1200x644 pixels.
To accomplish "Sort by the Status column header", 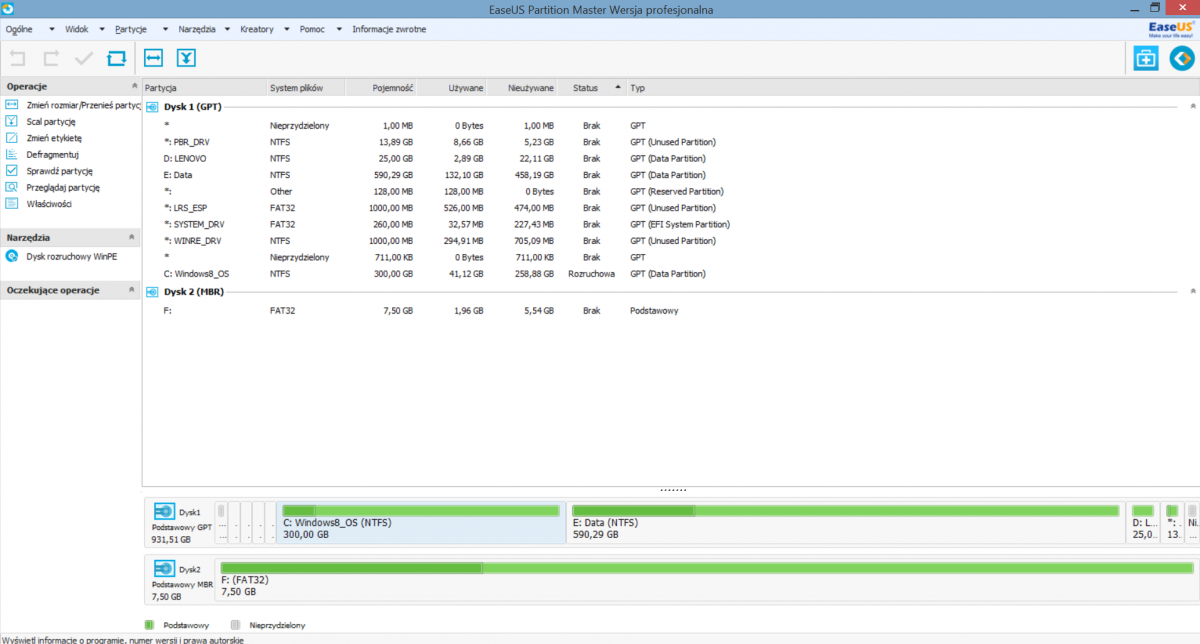I will click(x=592, y=88).
